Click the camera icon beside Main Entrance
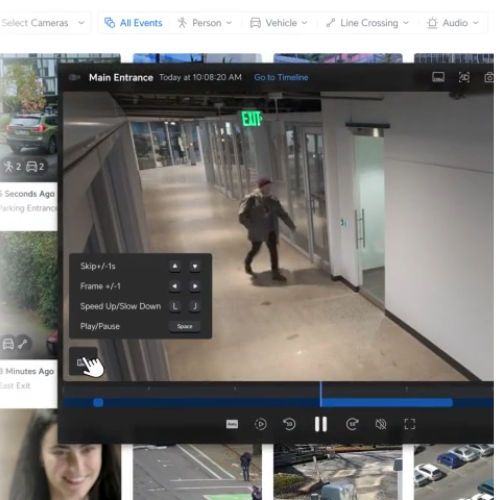500x500 pixels. pyautogui.click(x=74, y=77)
